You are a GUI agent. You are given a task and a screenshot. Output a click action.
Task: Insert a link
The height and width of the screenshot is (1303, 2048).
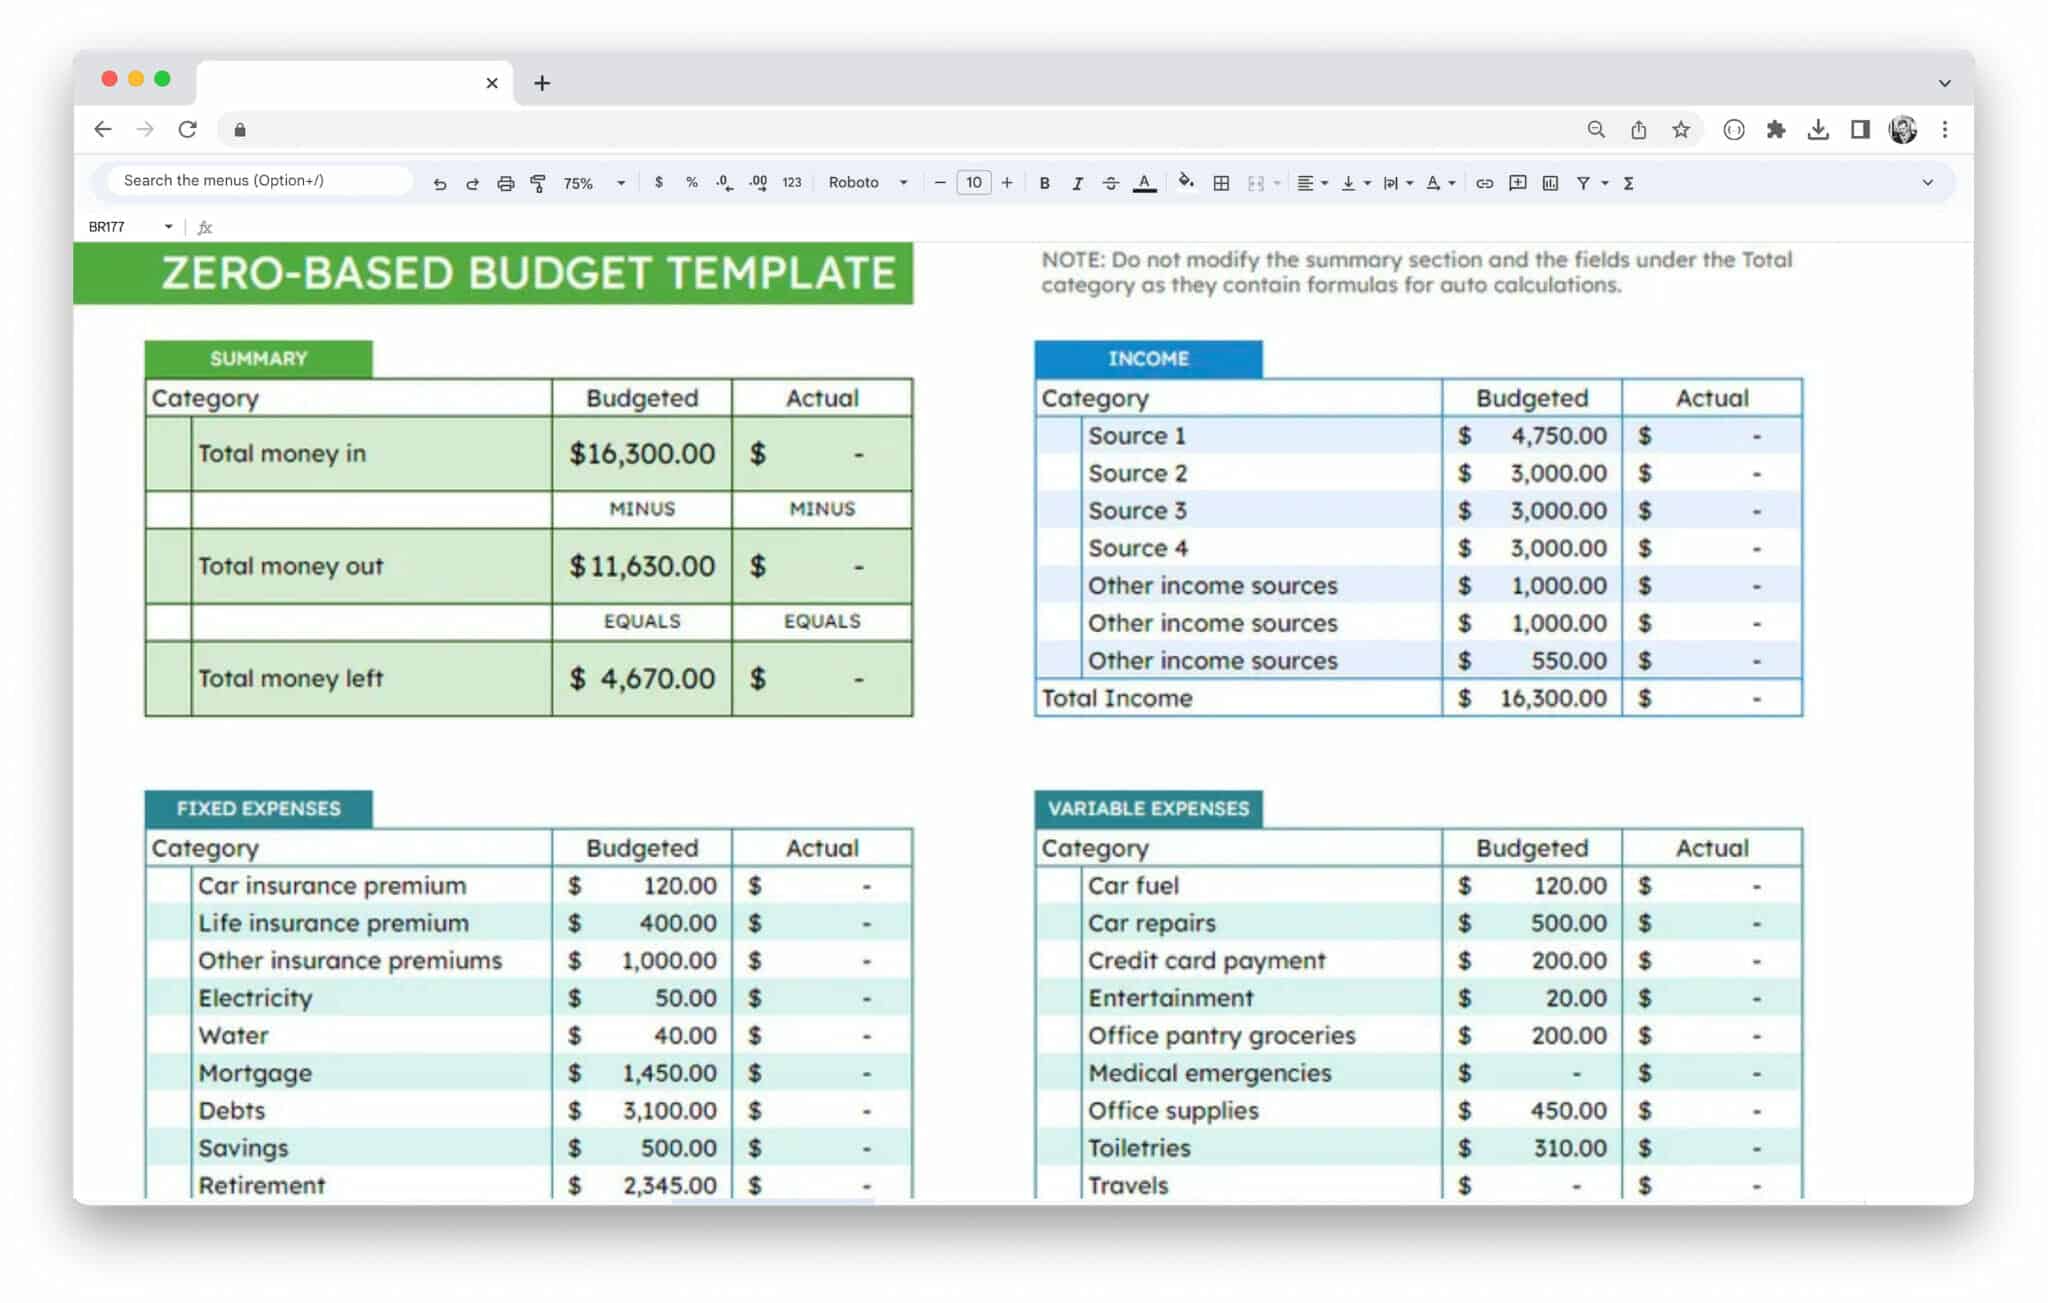click(1483, 183)
